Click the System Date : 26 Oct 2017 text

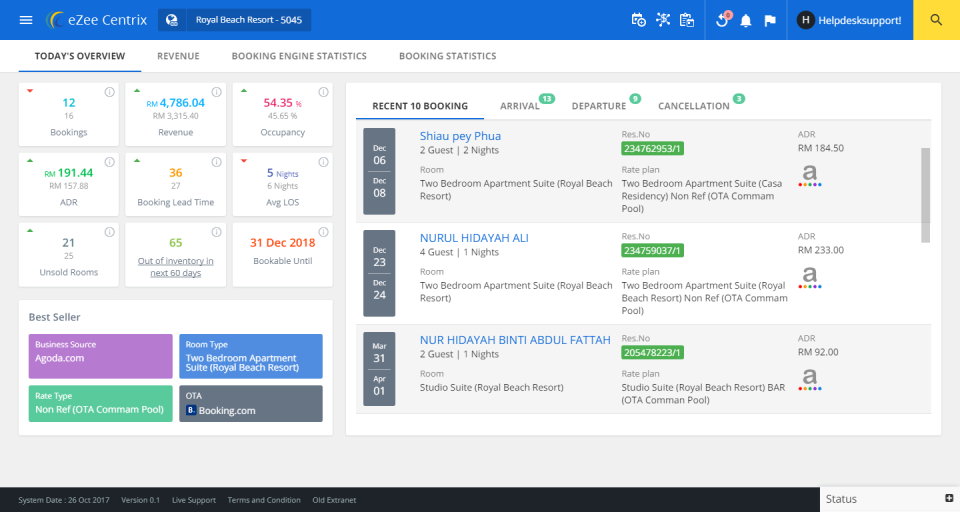click(64, 500)
